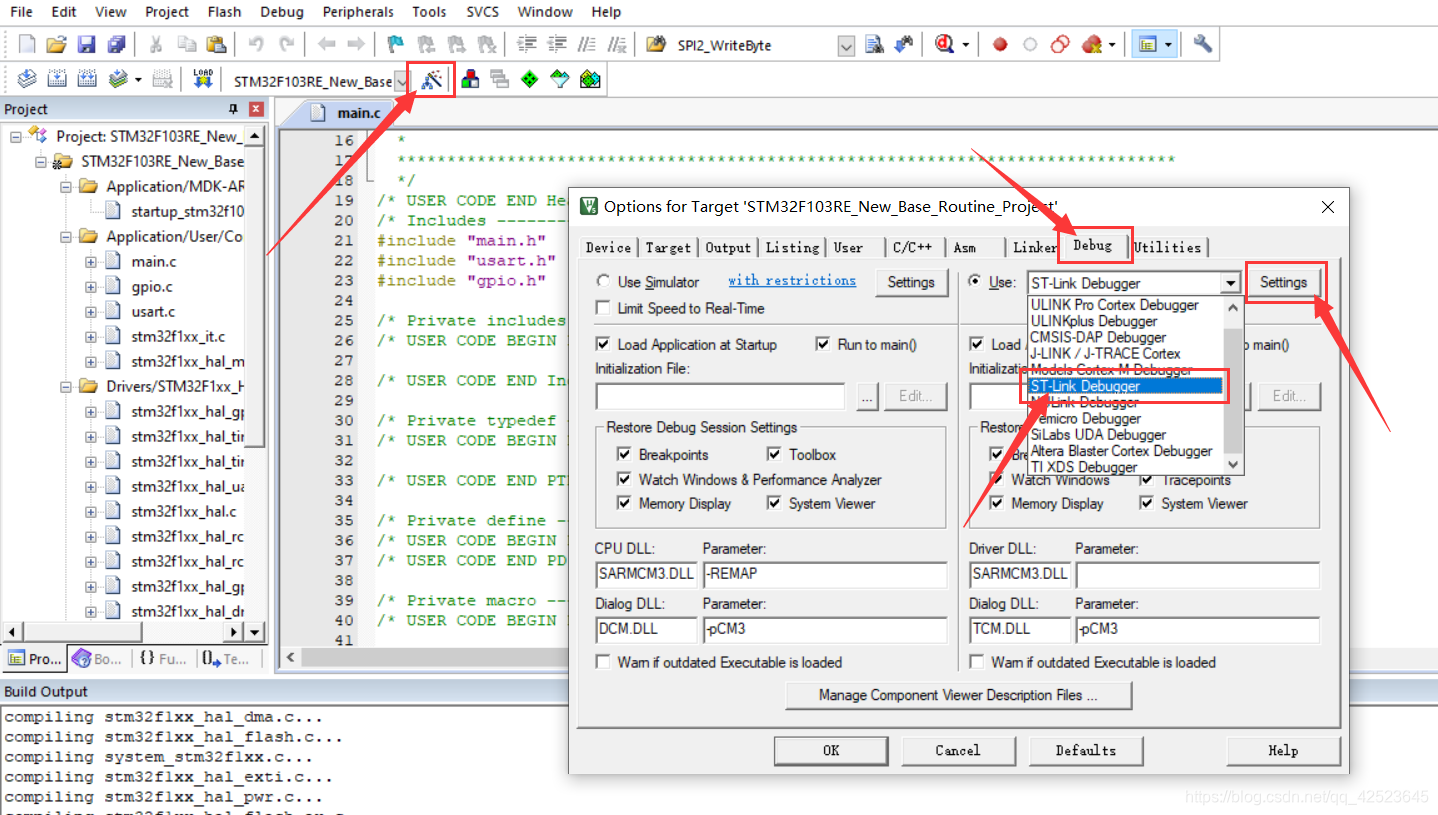
Task: Expand main.c in project tree
Action: pos(91,261)
